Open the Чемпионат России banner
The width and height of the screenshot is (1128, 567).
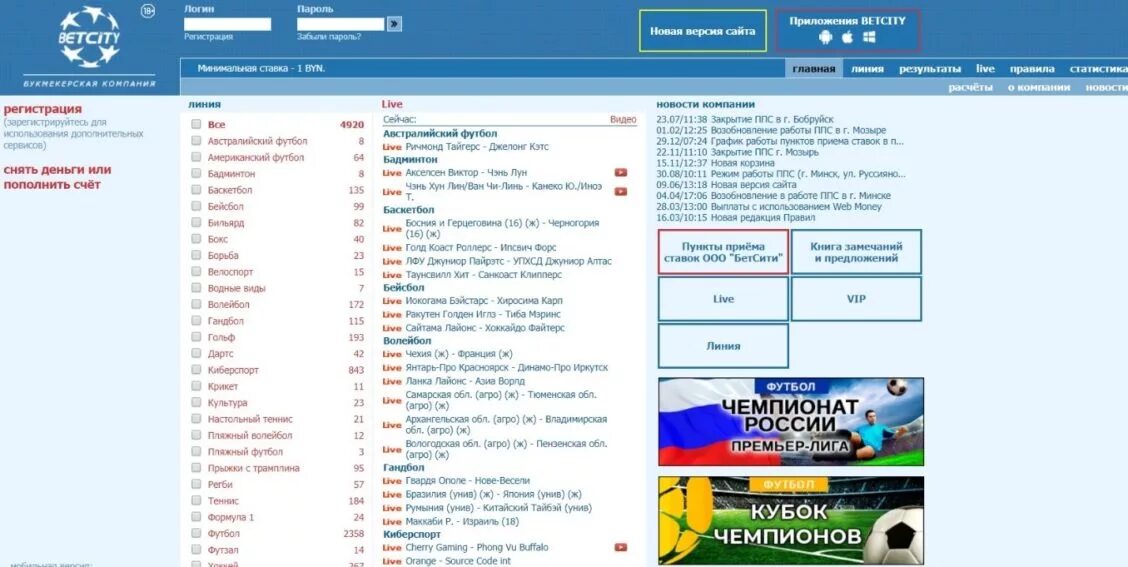pyautogui.click(x=791, y=422)
